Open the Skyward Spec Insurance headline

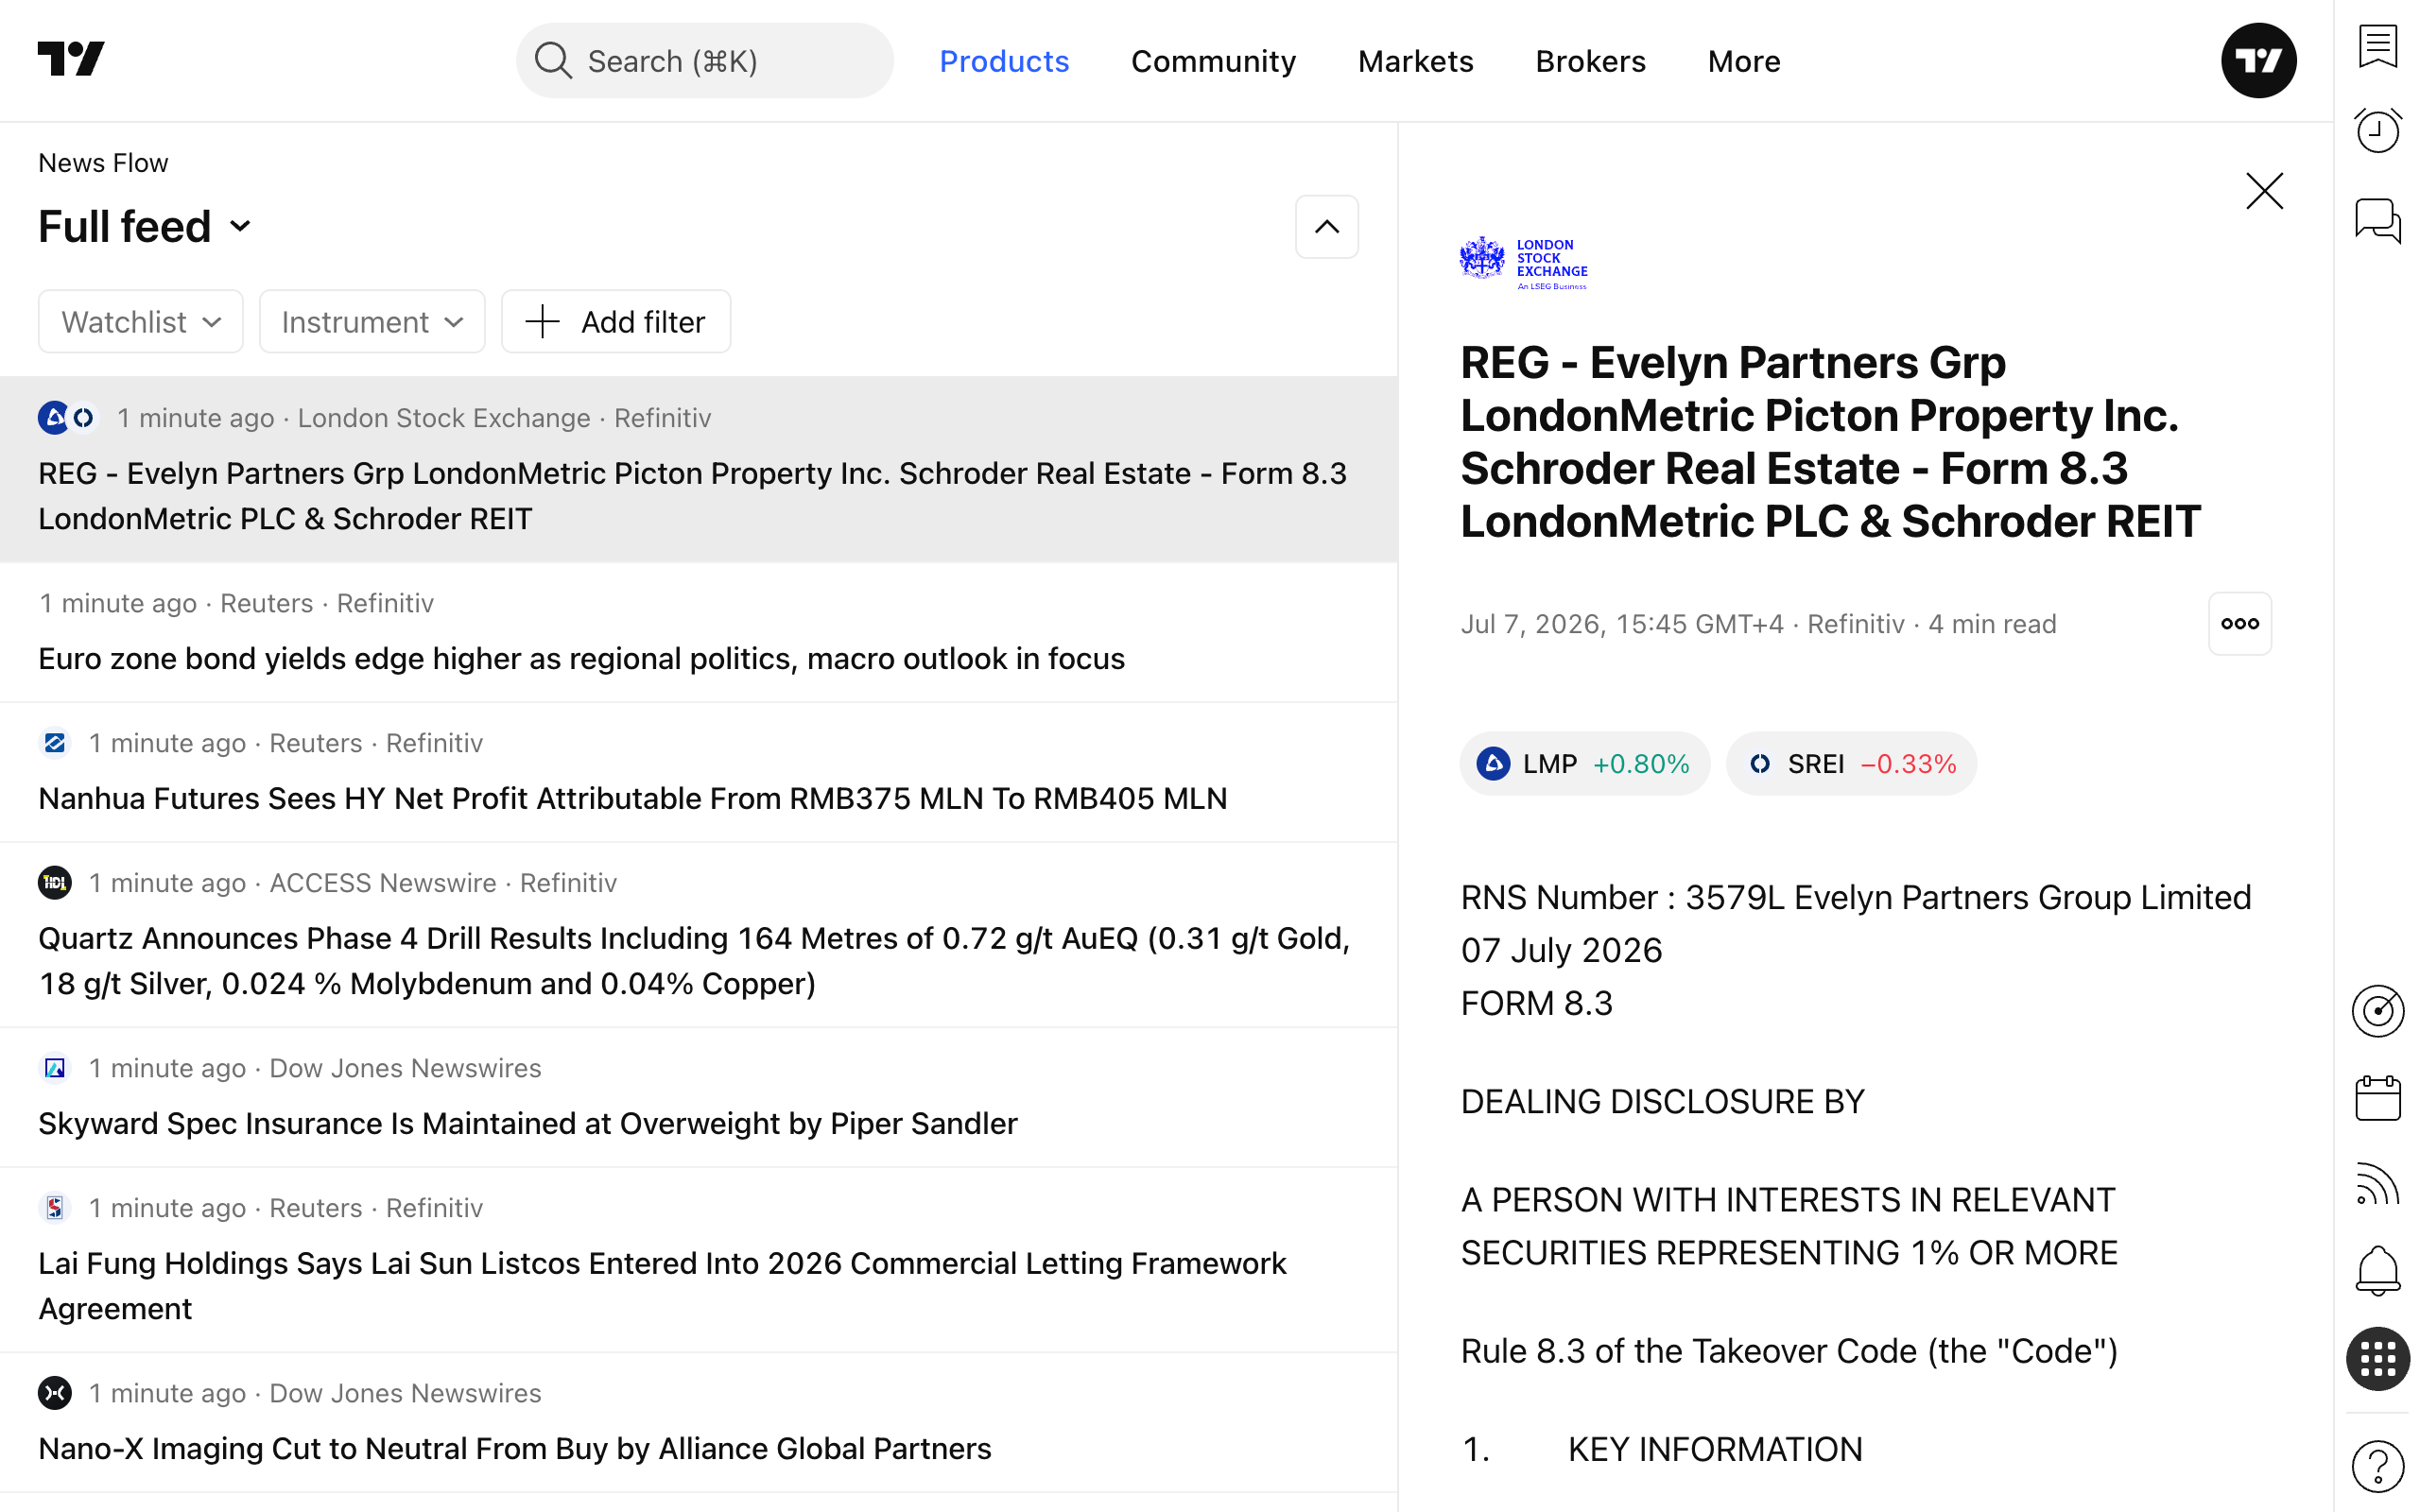[x=527, y=1123]
